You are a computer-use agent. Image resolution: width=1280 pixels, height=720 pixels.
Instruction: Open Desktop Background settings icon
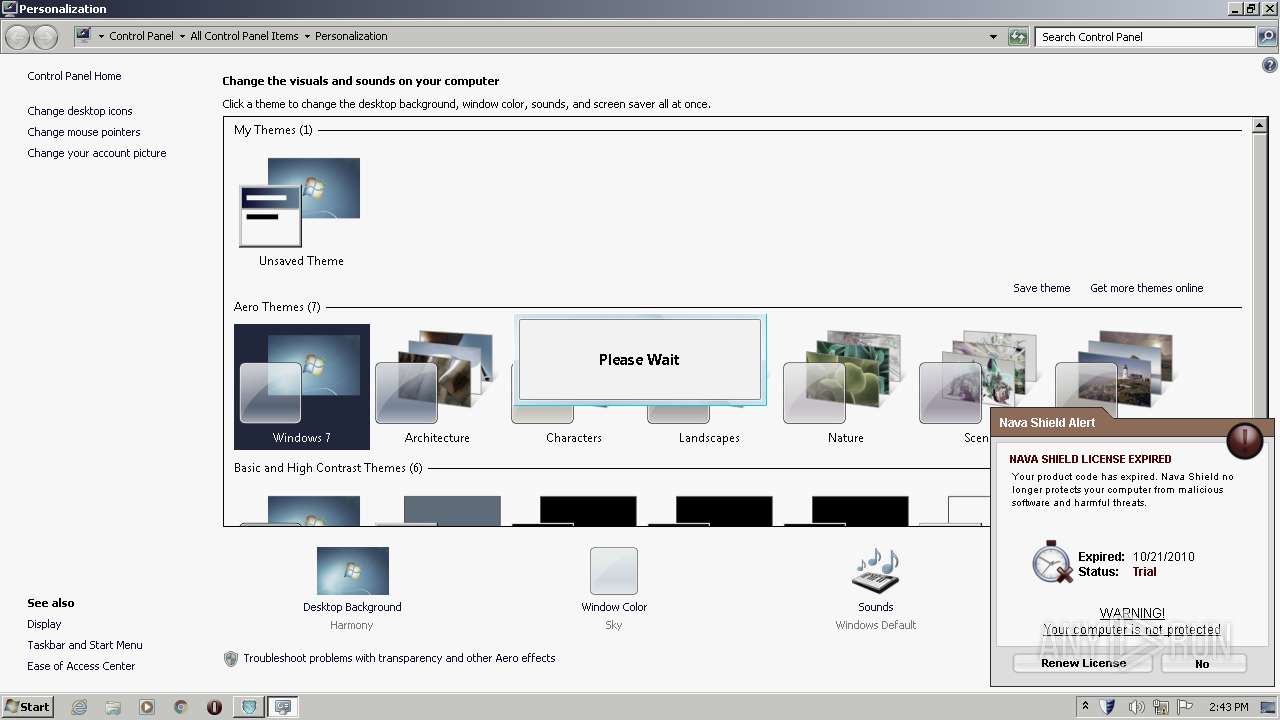[x=352, y=571]
